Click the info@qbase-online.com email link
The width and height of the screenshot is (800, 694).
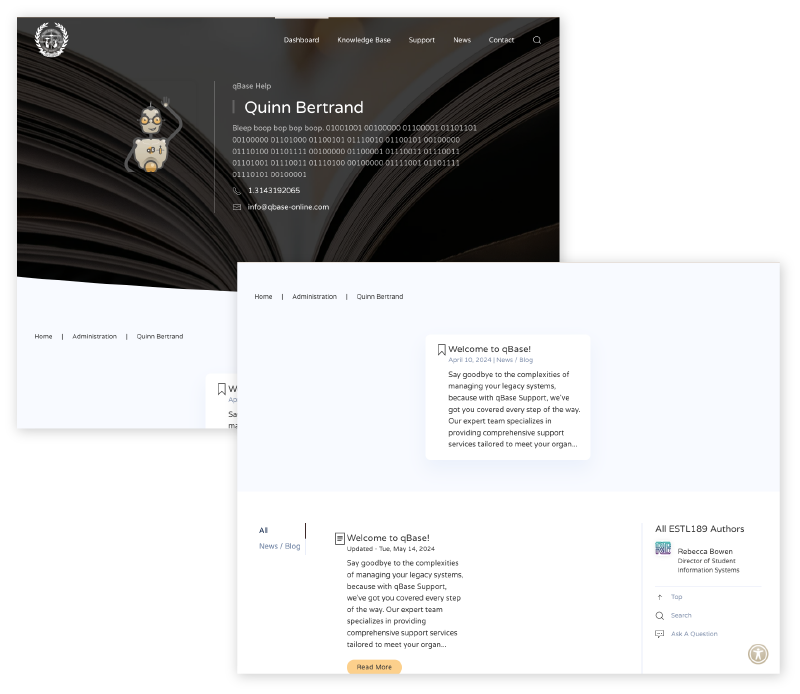pos(288,207)
